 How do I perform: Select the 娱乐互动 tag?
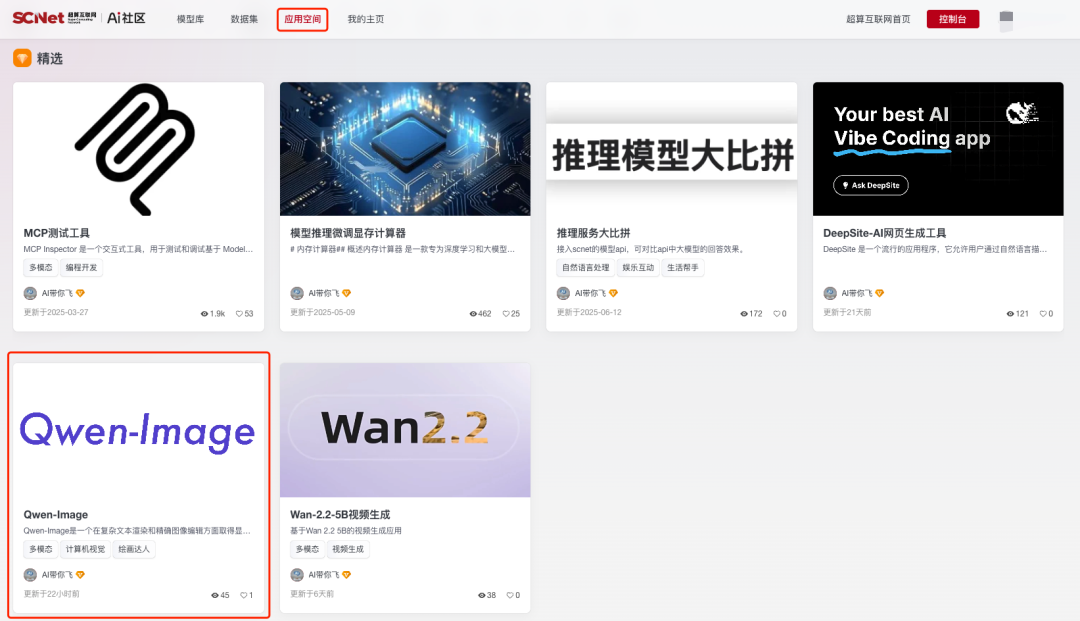click(638, 267)
